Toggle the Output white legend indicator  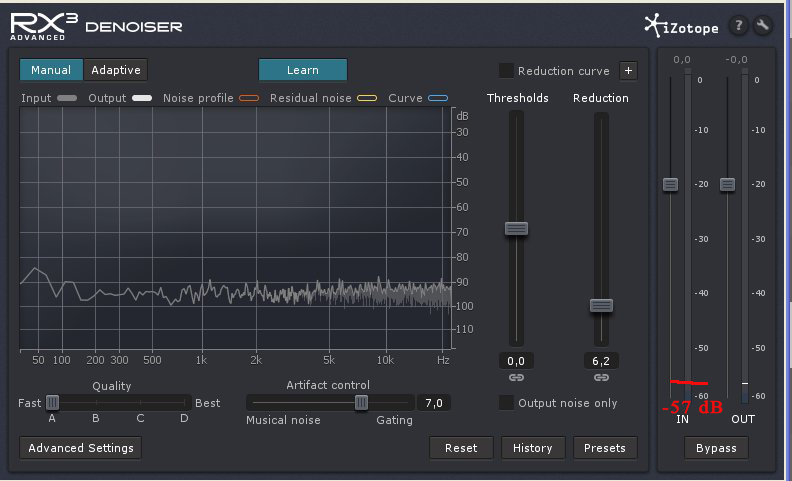(x=142, y=98)
